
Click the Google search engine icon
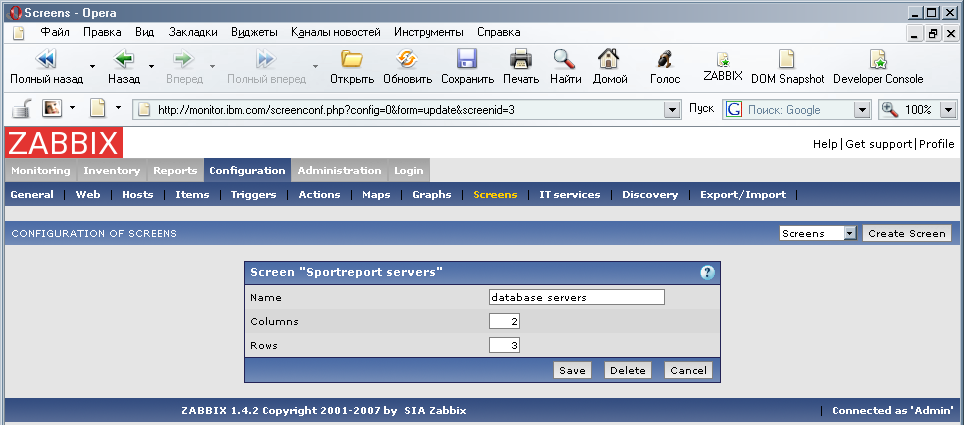tap(733, 110)
